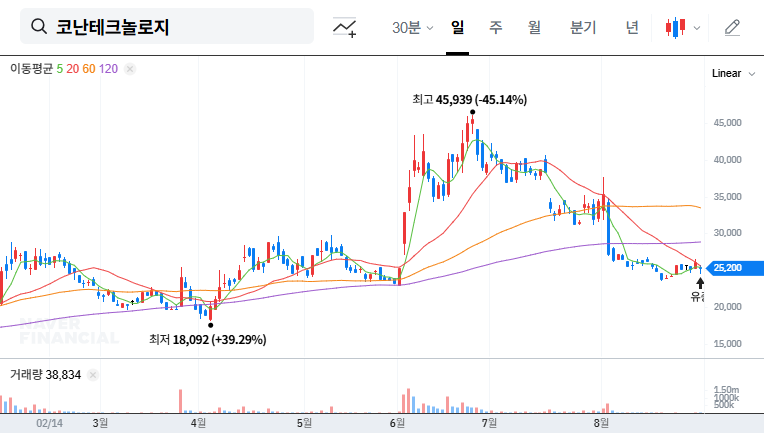Open the pencil drawing tool

[x=732, y=28]
